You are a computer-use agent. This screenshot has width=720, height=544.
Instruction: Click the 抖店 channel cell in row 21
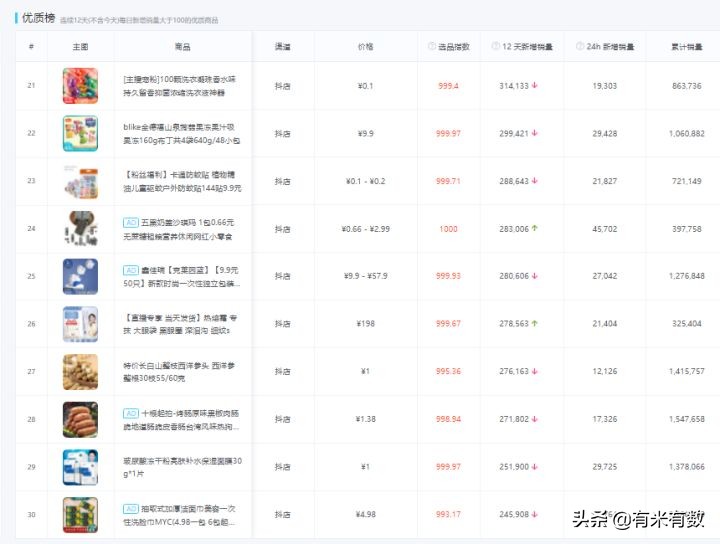pyautogui.click(x=282, y=86)
